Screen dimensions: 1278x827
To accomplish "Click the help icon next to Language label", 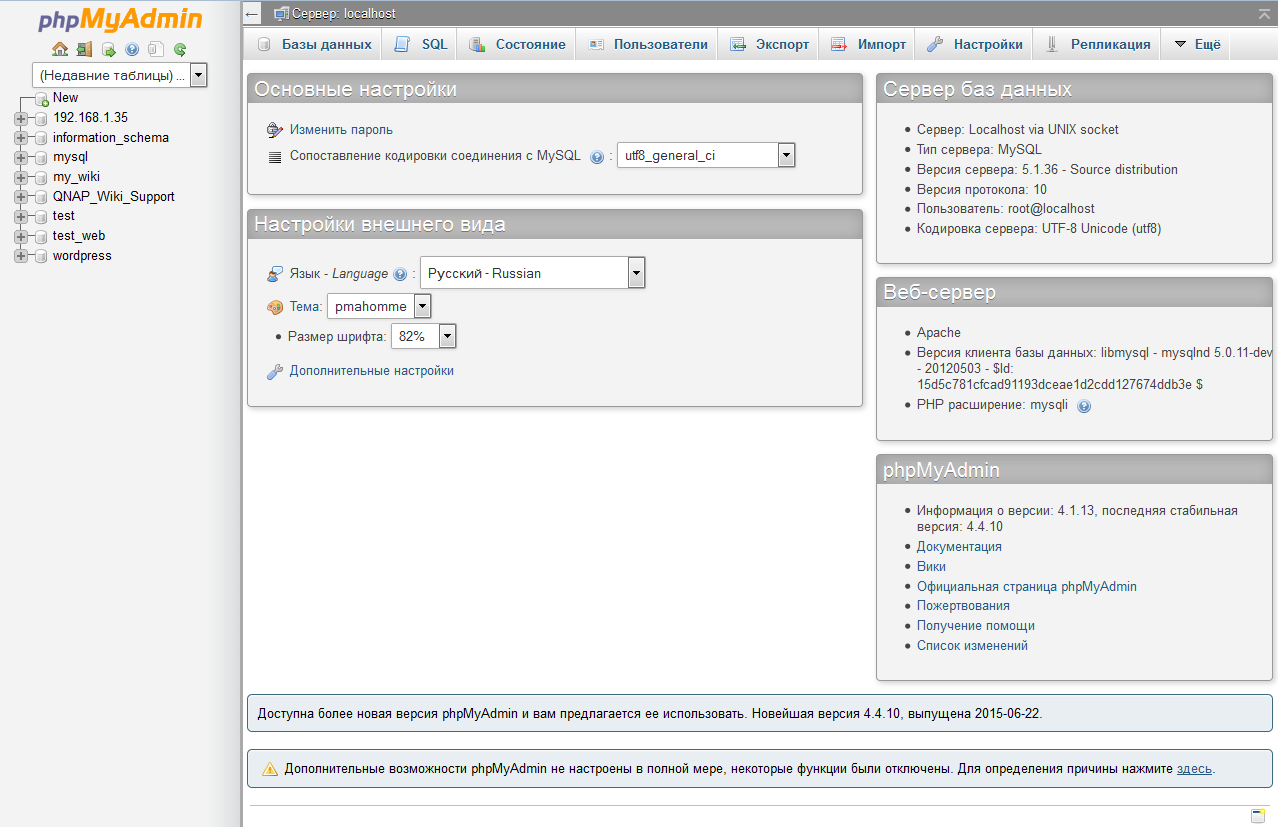I will click(x=400, y=274).
